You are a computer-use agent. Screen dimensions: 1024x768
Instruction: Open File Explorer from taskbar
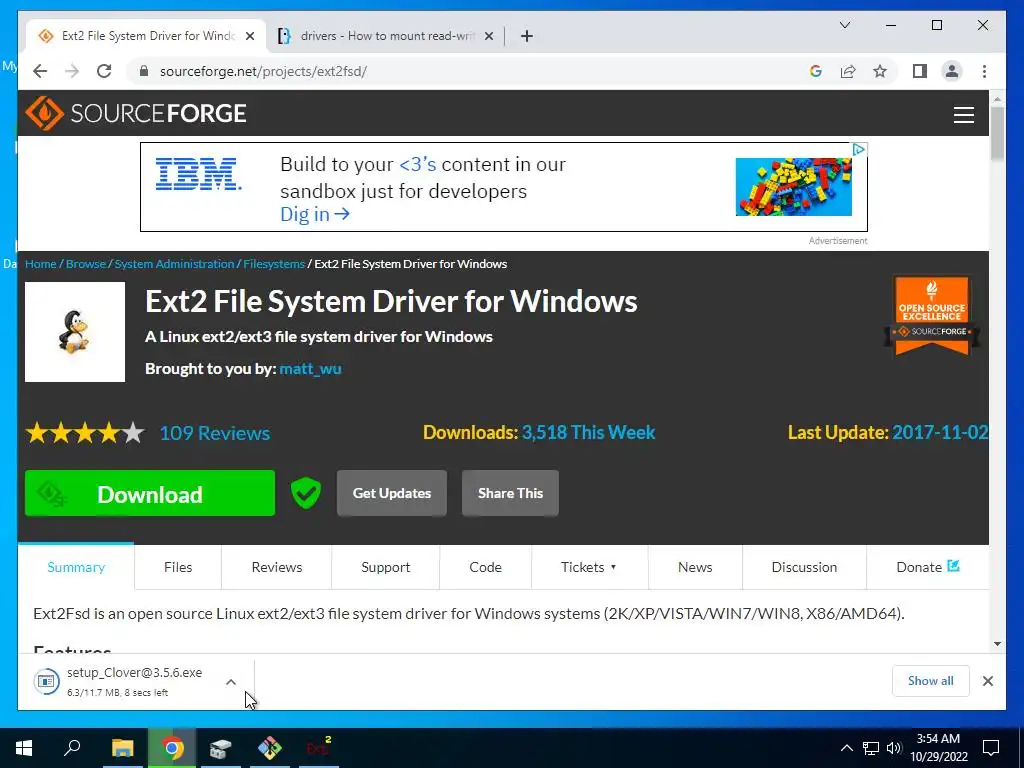click(122, 748)
